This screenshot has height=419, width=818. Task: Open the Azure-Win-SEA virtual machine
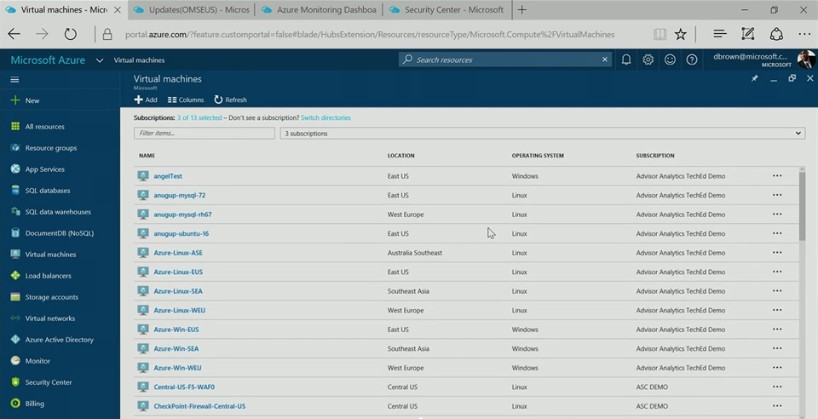click(x=176, y=349)
